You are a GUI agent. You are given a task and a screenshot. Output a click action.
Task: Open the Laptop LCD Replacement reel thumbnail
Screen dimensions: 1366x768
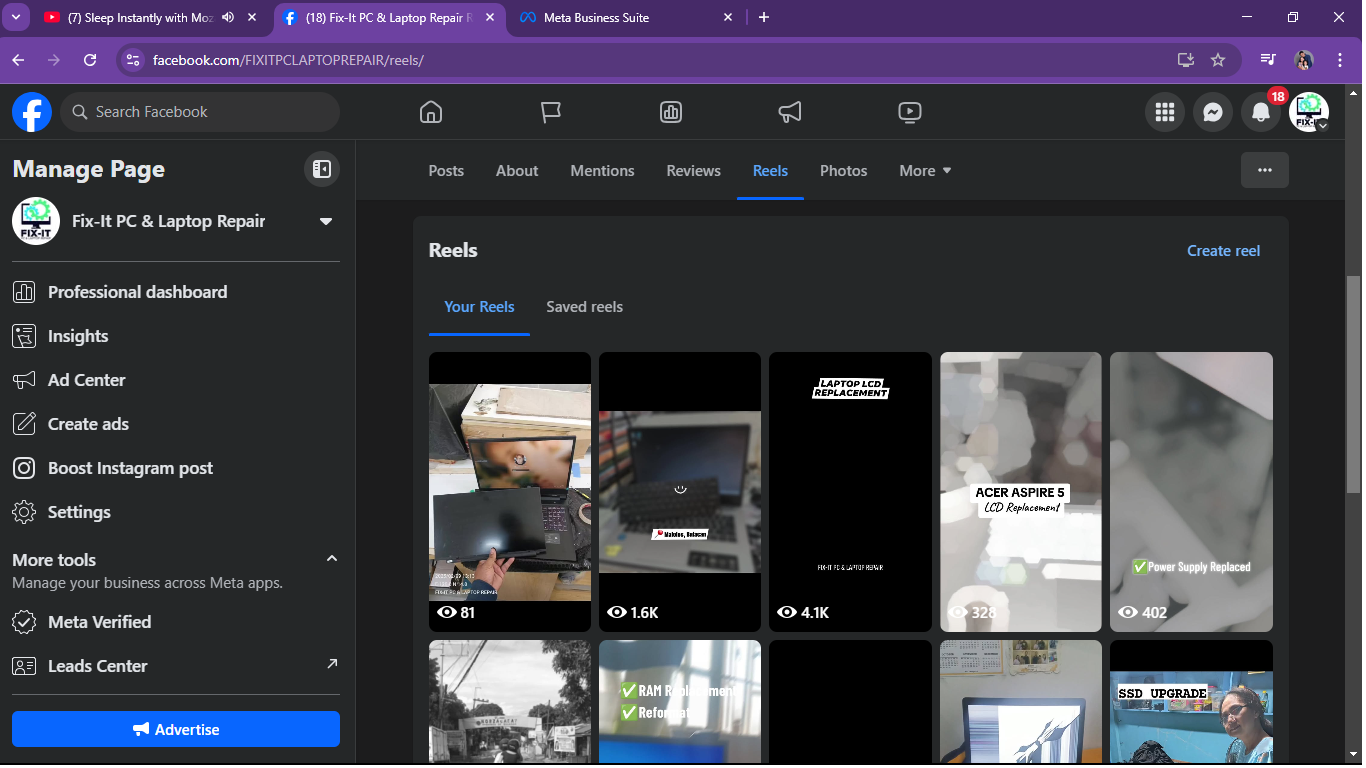coord(850,490)
